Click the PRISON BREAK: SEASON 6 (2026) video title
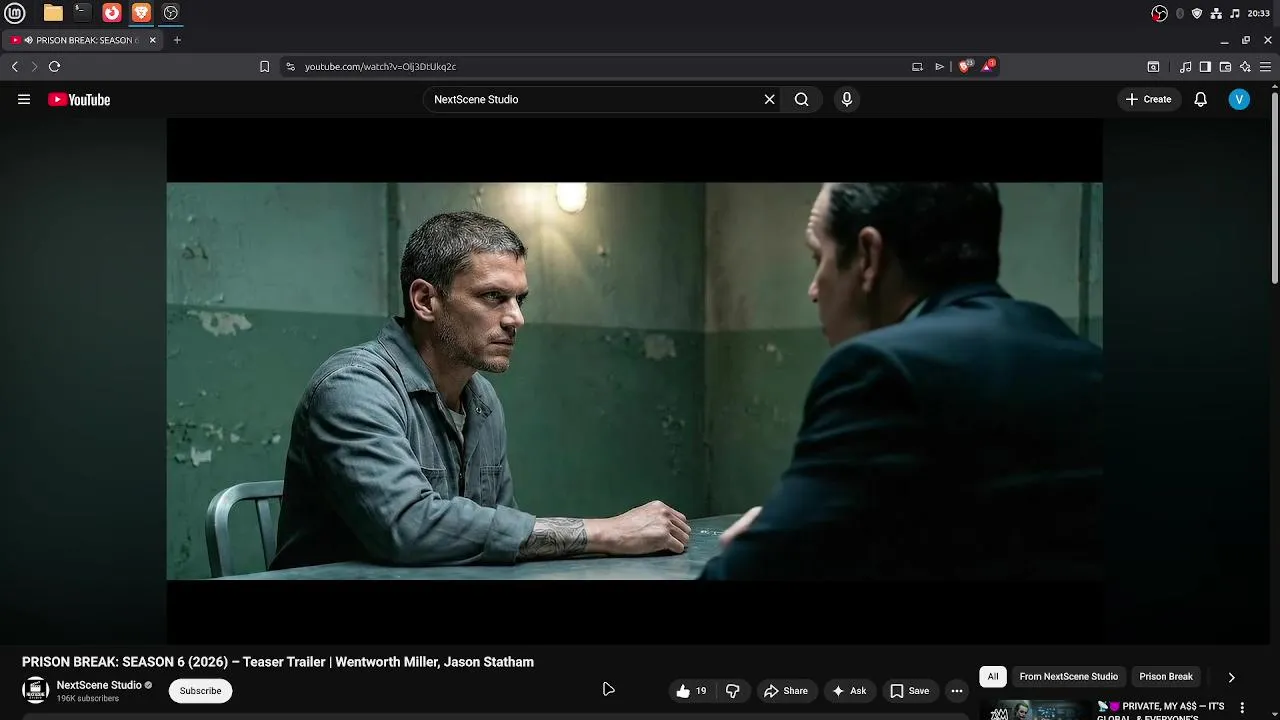The width and height of the screenshot is (1280, 720). (x=278, y=662)
